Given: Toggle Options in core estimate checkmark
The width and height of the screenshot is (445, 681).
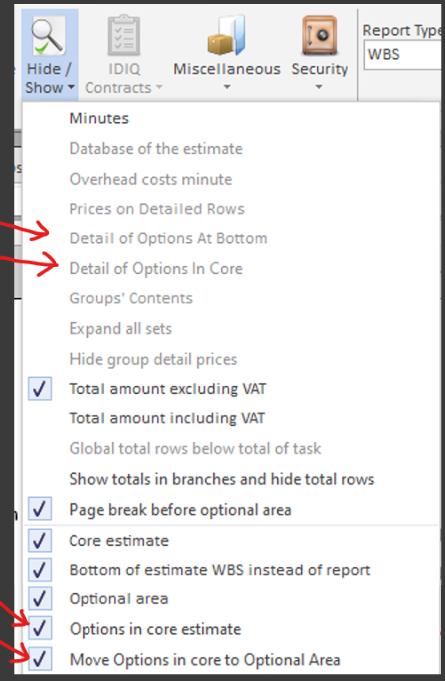Looking at the screenshot, I should [40, 628].
